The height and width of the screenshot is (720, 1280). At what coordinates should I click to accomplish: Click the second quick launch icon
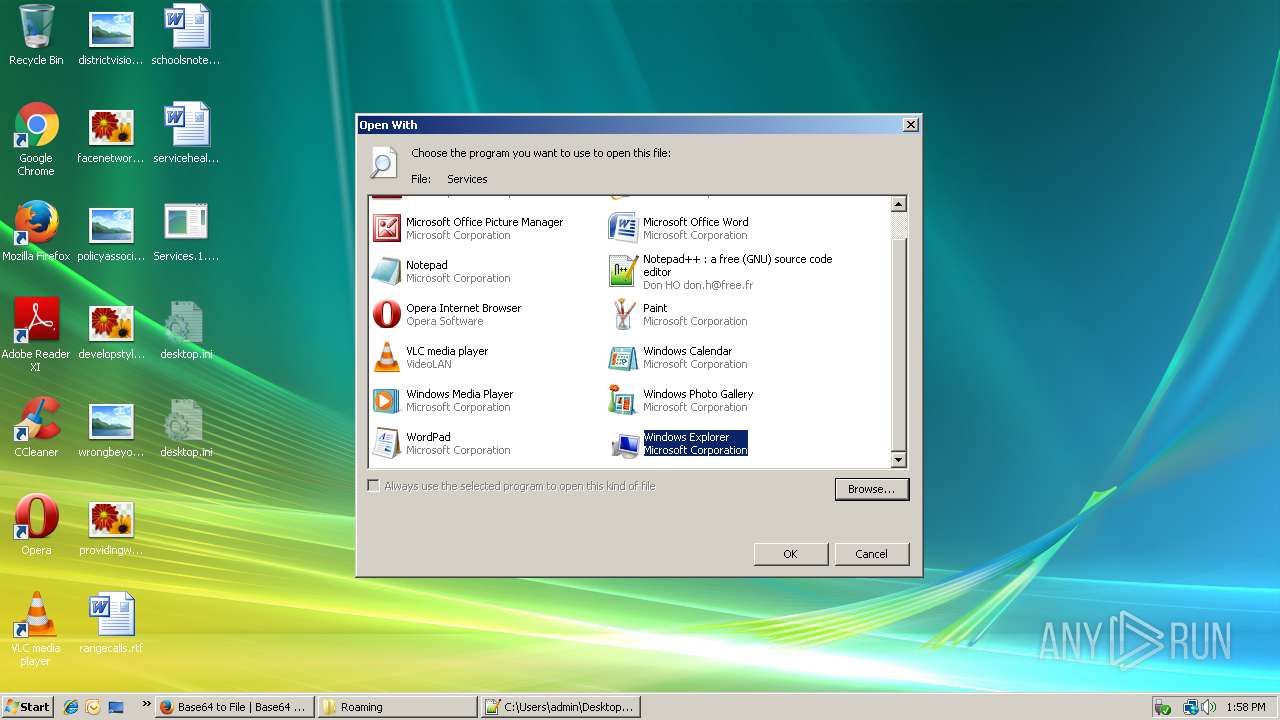(x=93, y=707)
